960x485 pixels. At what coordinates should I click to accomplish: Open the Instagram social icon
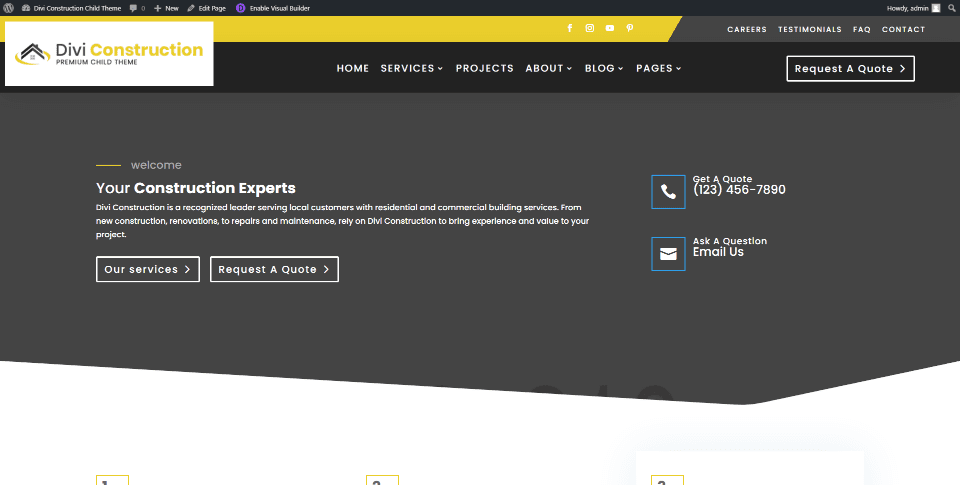point(590,29)
